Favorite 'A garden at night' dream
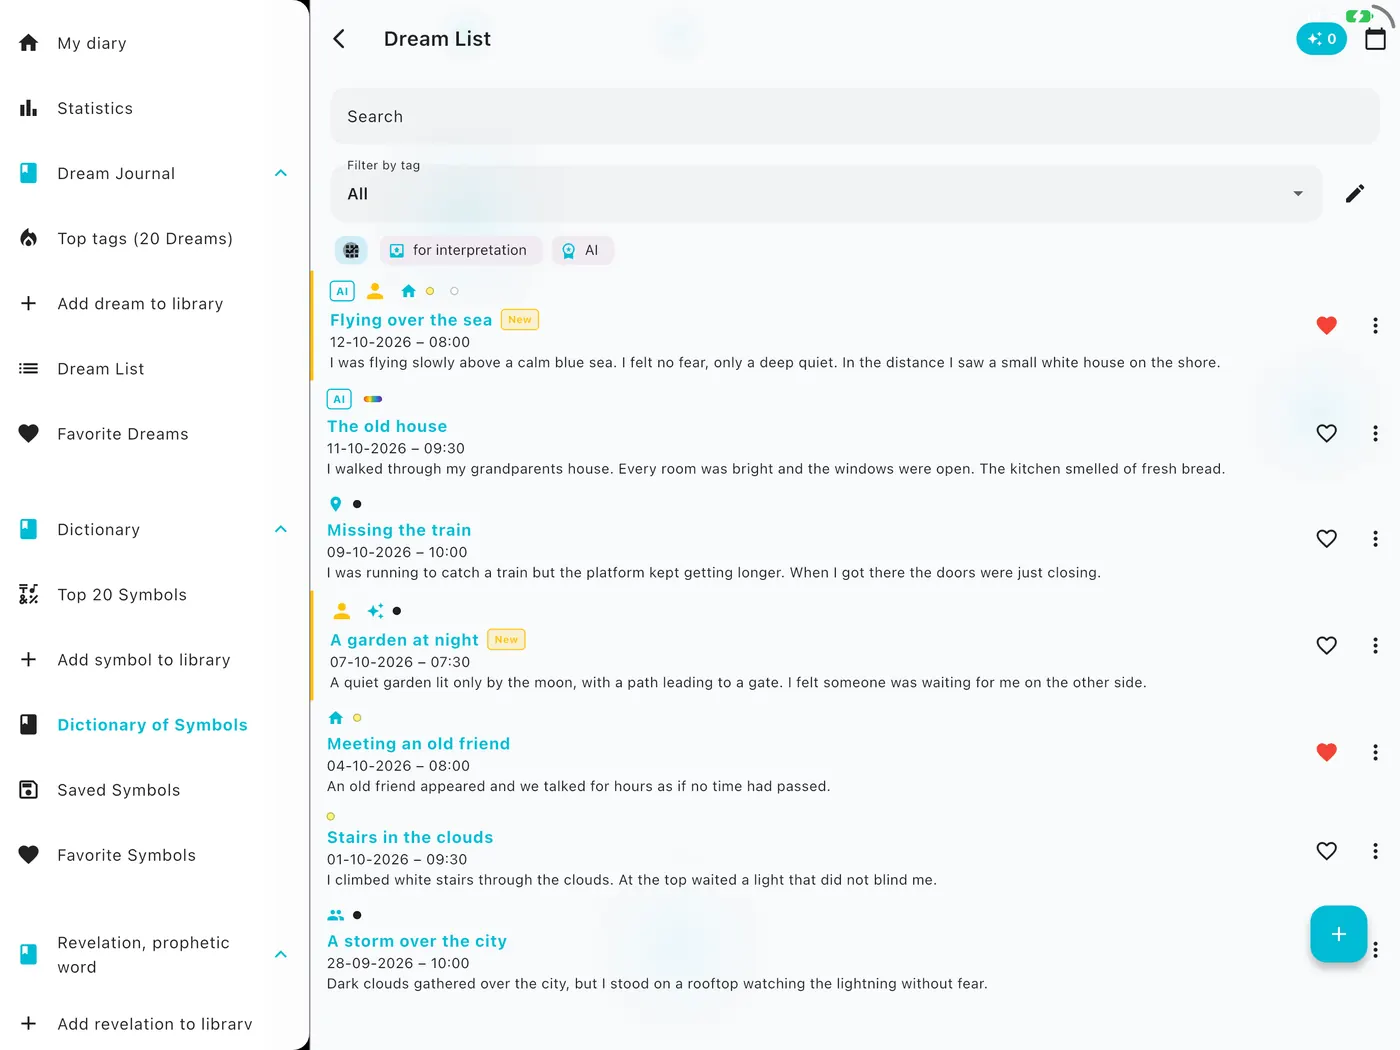1400x1050 pixels. coord(1326,645)
